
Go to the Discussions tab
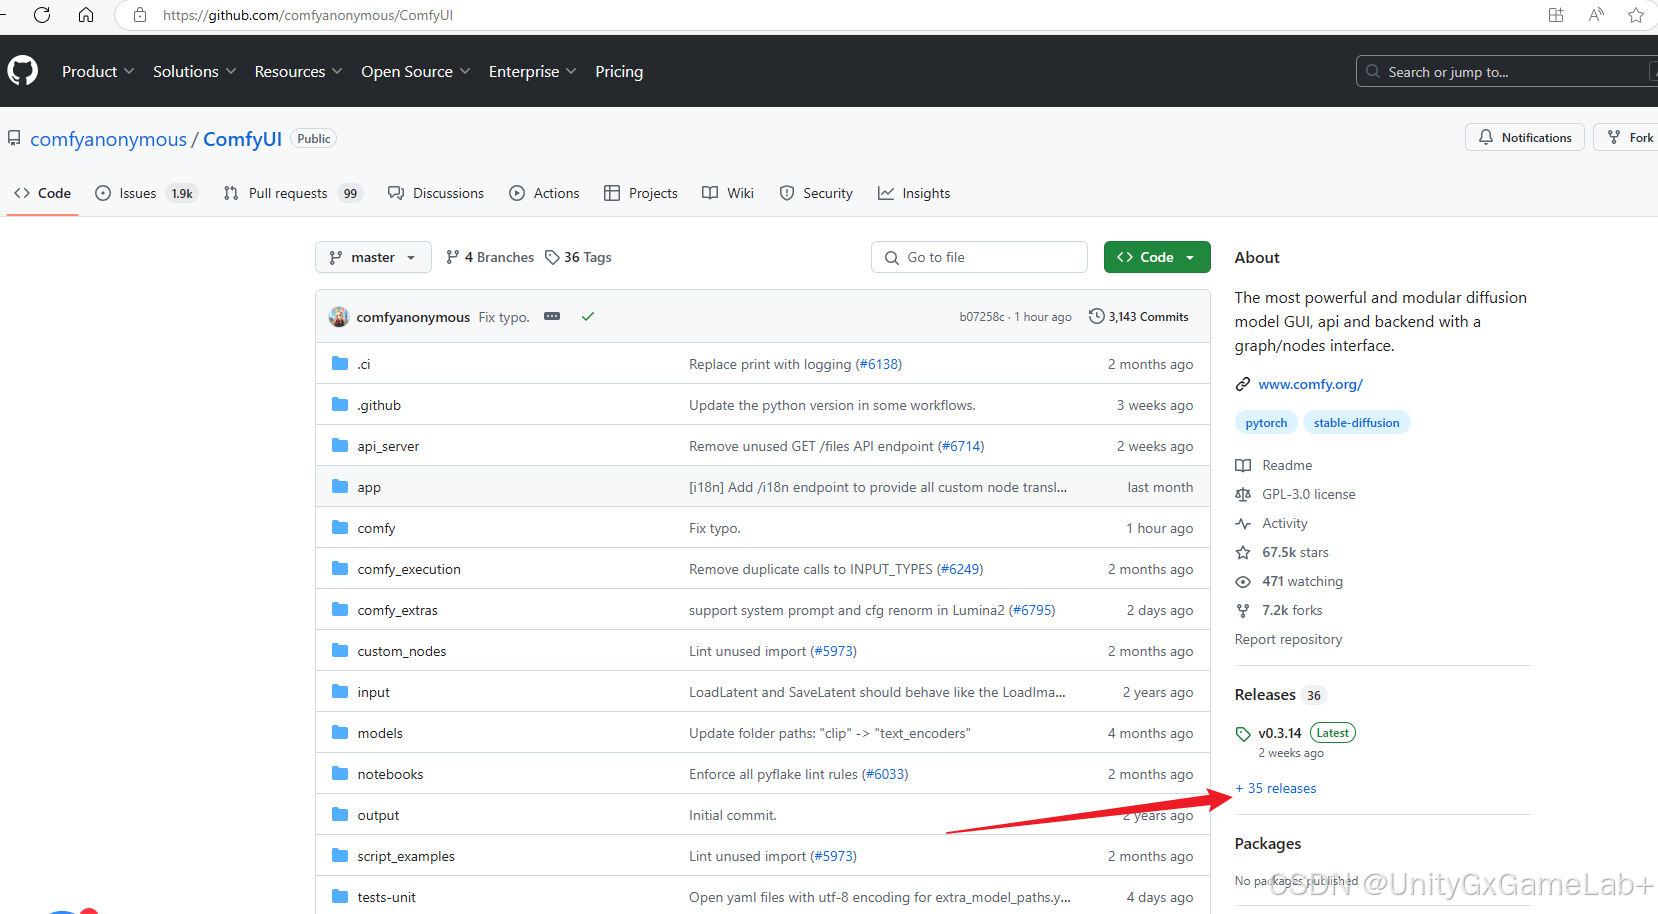pyautogui.click(x=436, y=193)
